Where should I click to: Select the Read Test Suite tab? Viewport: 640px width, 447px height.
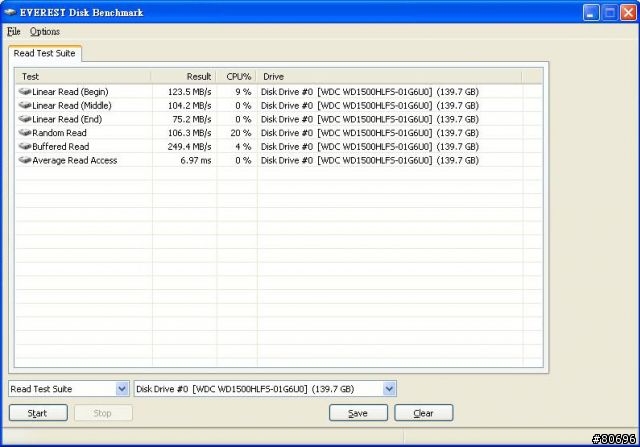point(44,53)
